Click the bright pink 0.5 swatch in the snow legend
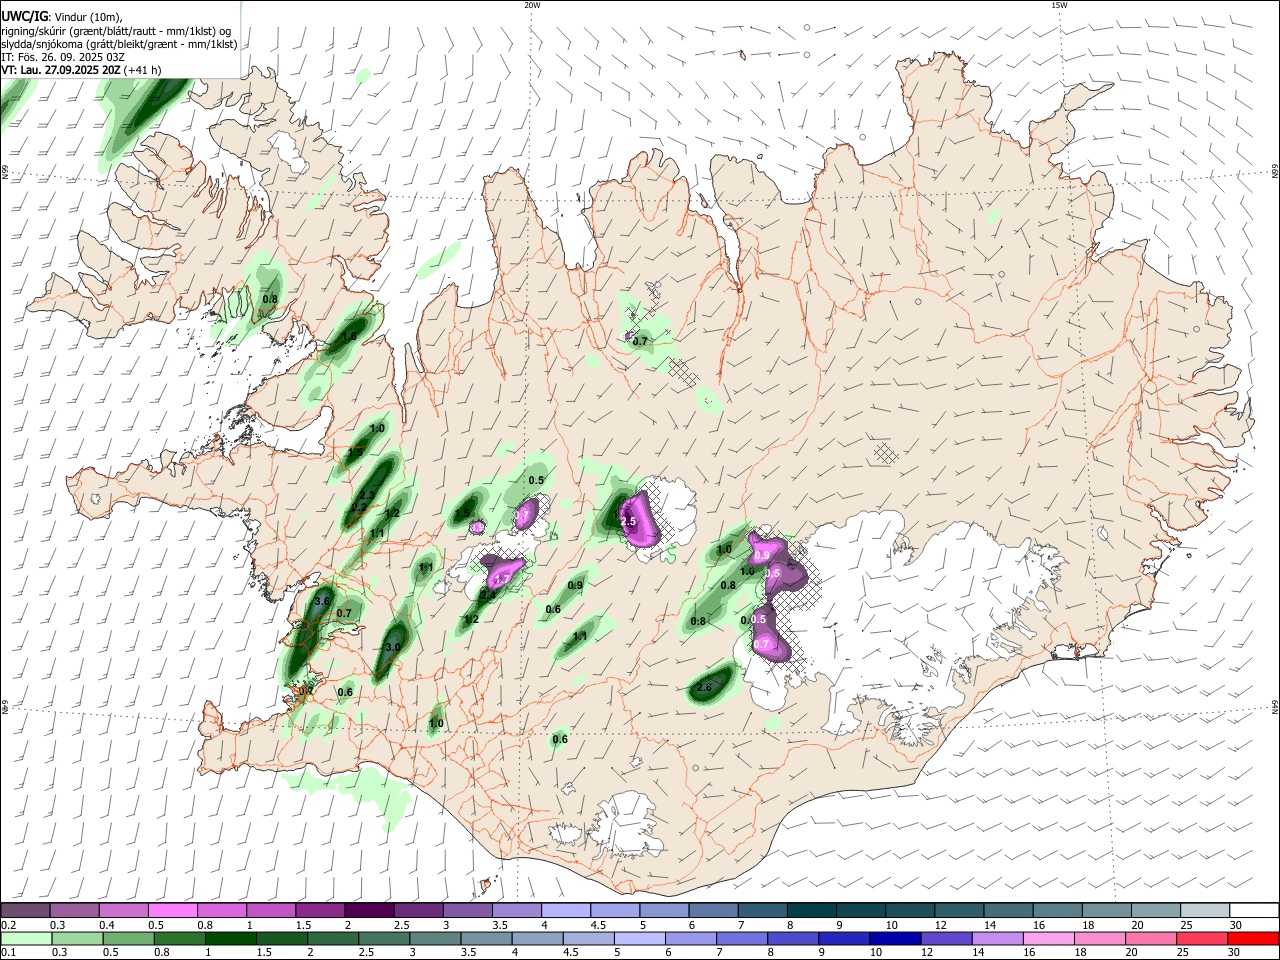This screenshot has width=1280, height=960. pos(172,910)
